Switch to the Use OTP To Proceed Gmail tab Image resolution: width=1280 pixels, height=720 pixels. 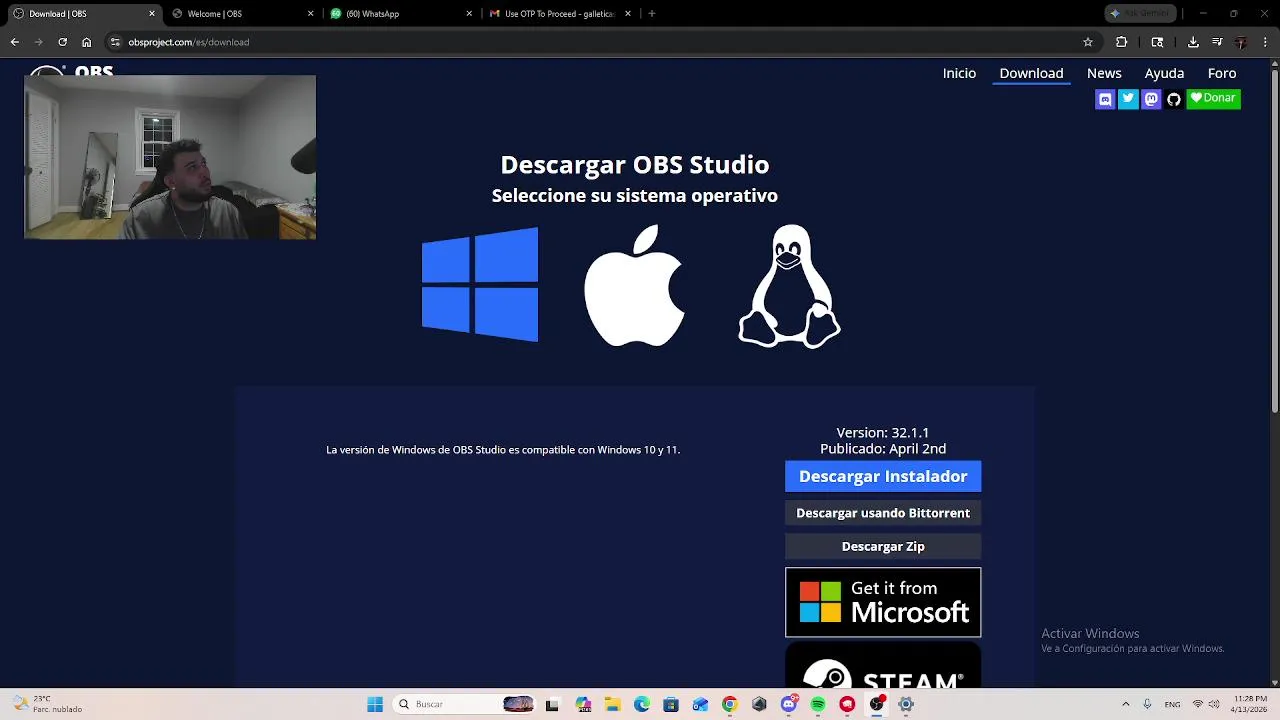[558, 14]
